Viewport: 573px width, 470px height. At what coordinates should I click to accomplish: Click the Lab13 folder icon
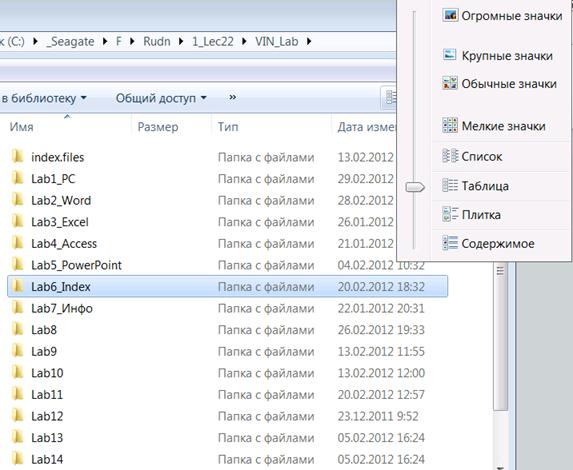coord(17,437)
